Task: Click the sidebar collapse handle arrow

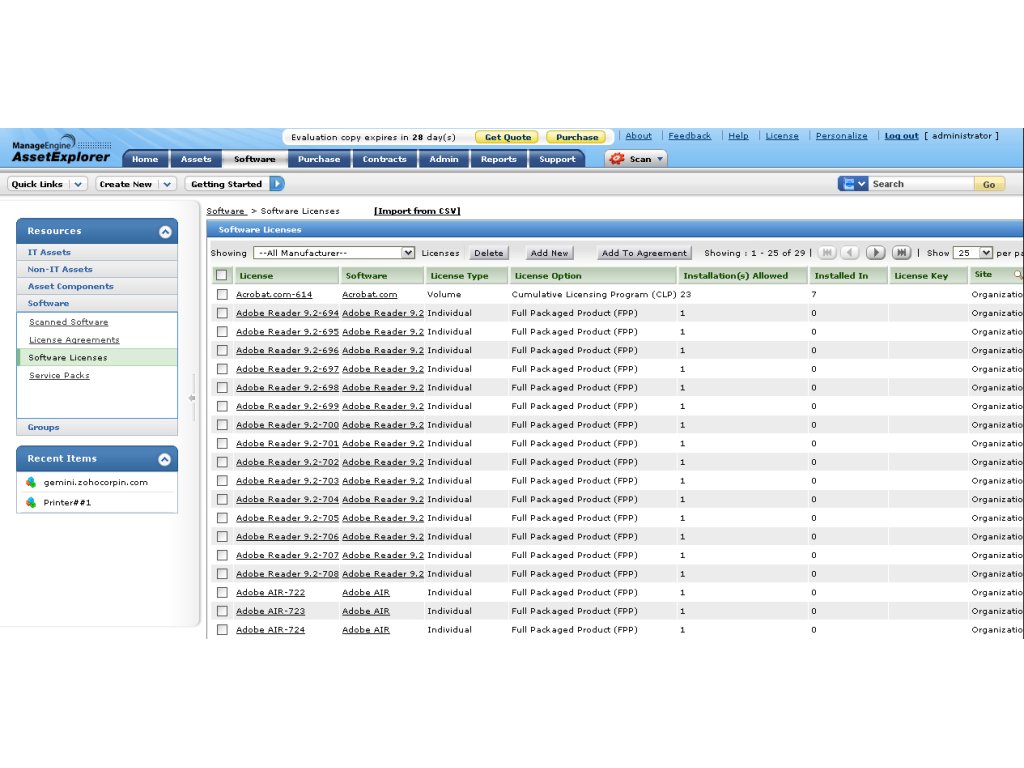Action: [192, 398]
